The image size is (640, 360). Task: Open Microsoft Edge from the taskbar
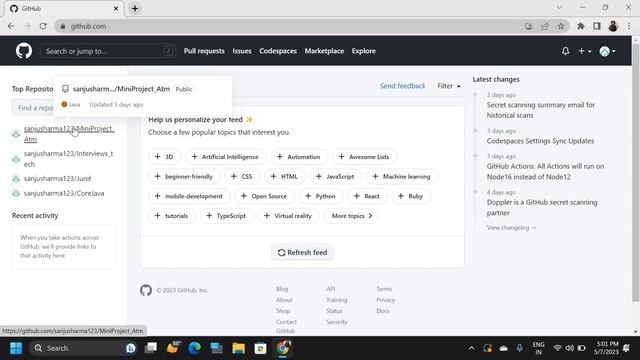pos(195,348)
